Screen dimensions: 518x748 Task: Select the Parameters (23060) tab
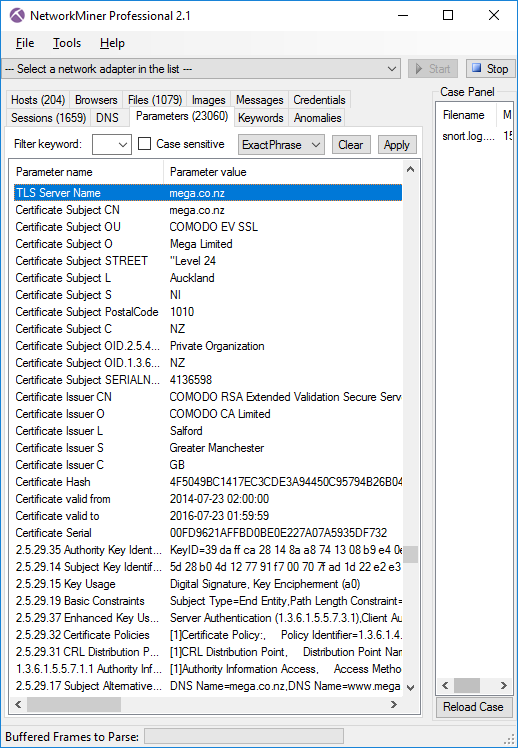coord(182,116)
